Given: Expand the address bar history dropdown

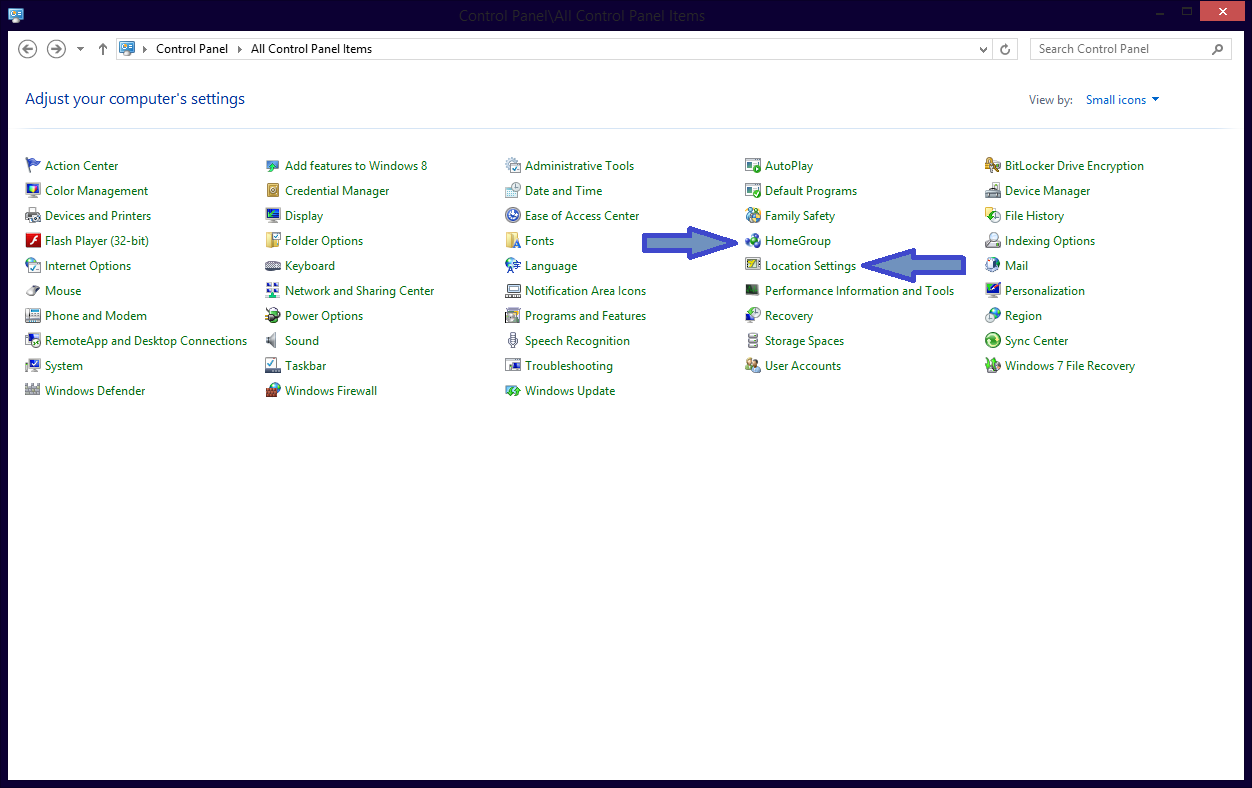Looking at the screenshot, I should coord(985,49).
